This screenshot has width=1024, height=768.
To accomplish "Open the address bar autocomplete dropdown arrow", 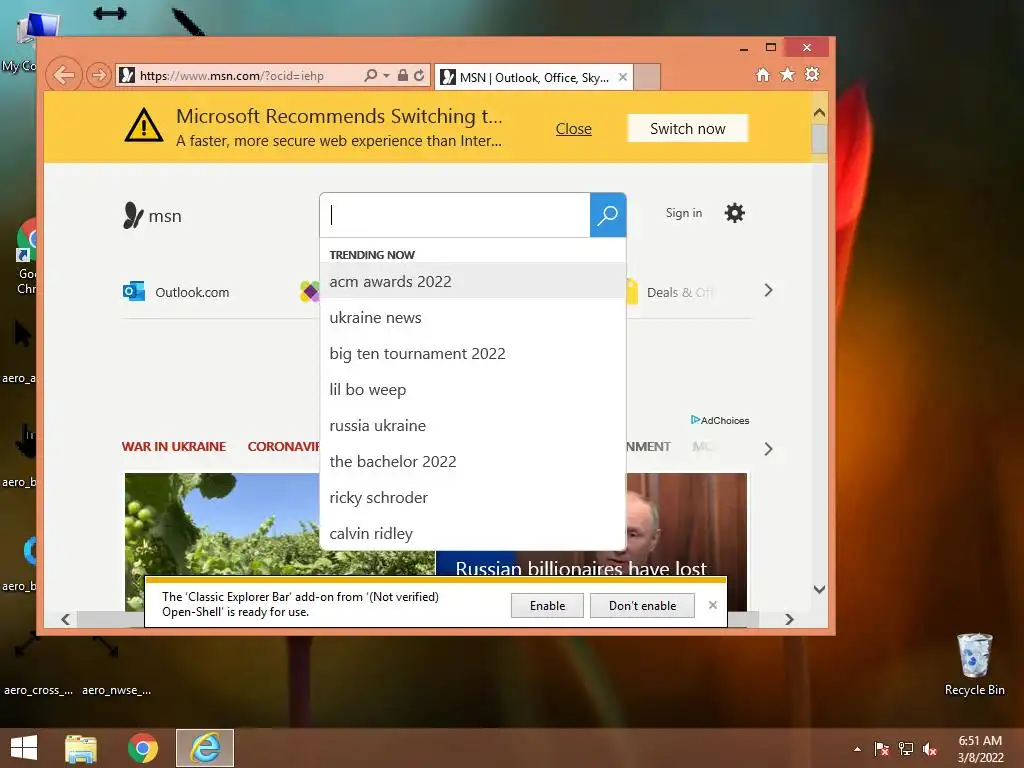I will [x=386, y=76].
